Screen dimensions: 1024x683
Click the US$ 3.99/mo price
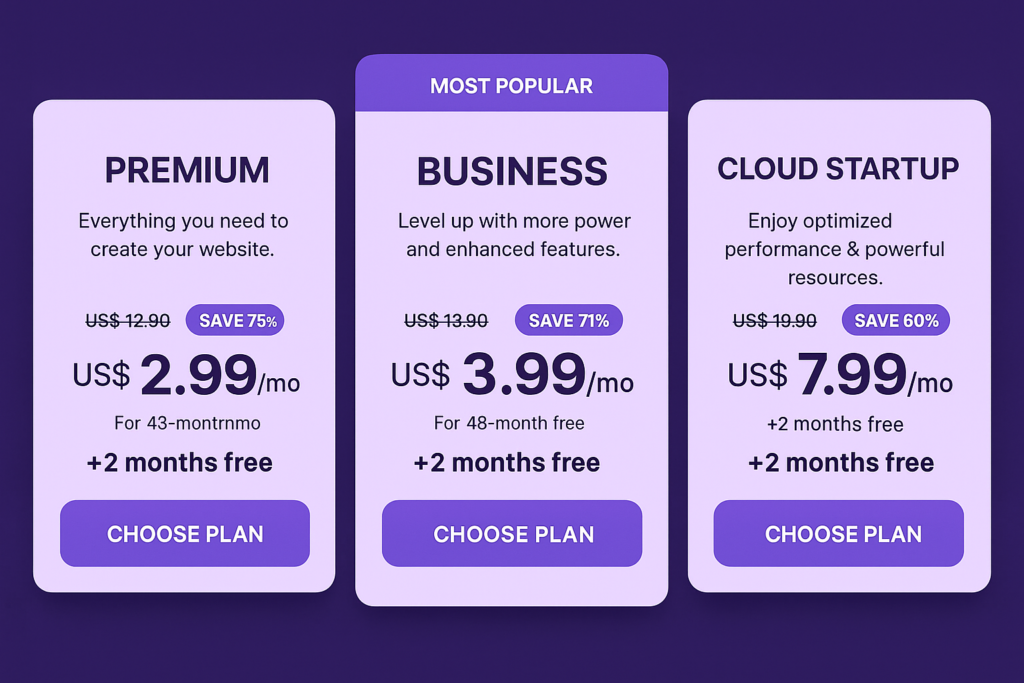(512, 374)
